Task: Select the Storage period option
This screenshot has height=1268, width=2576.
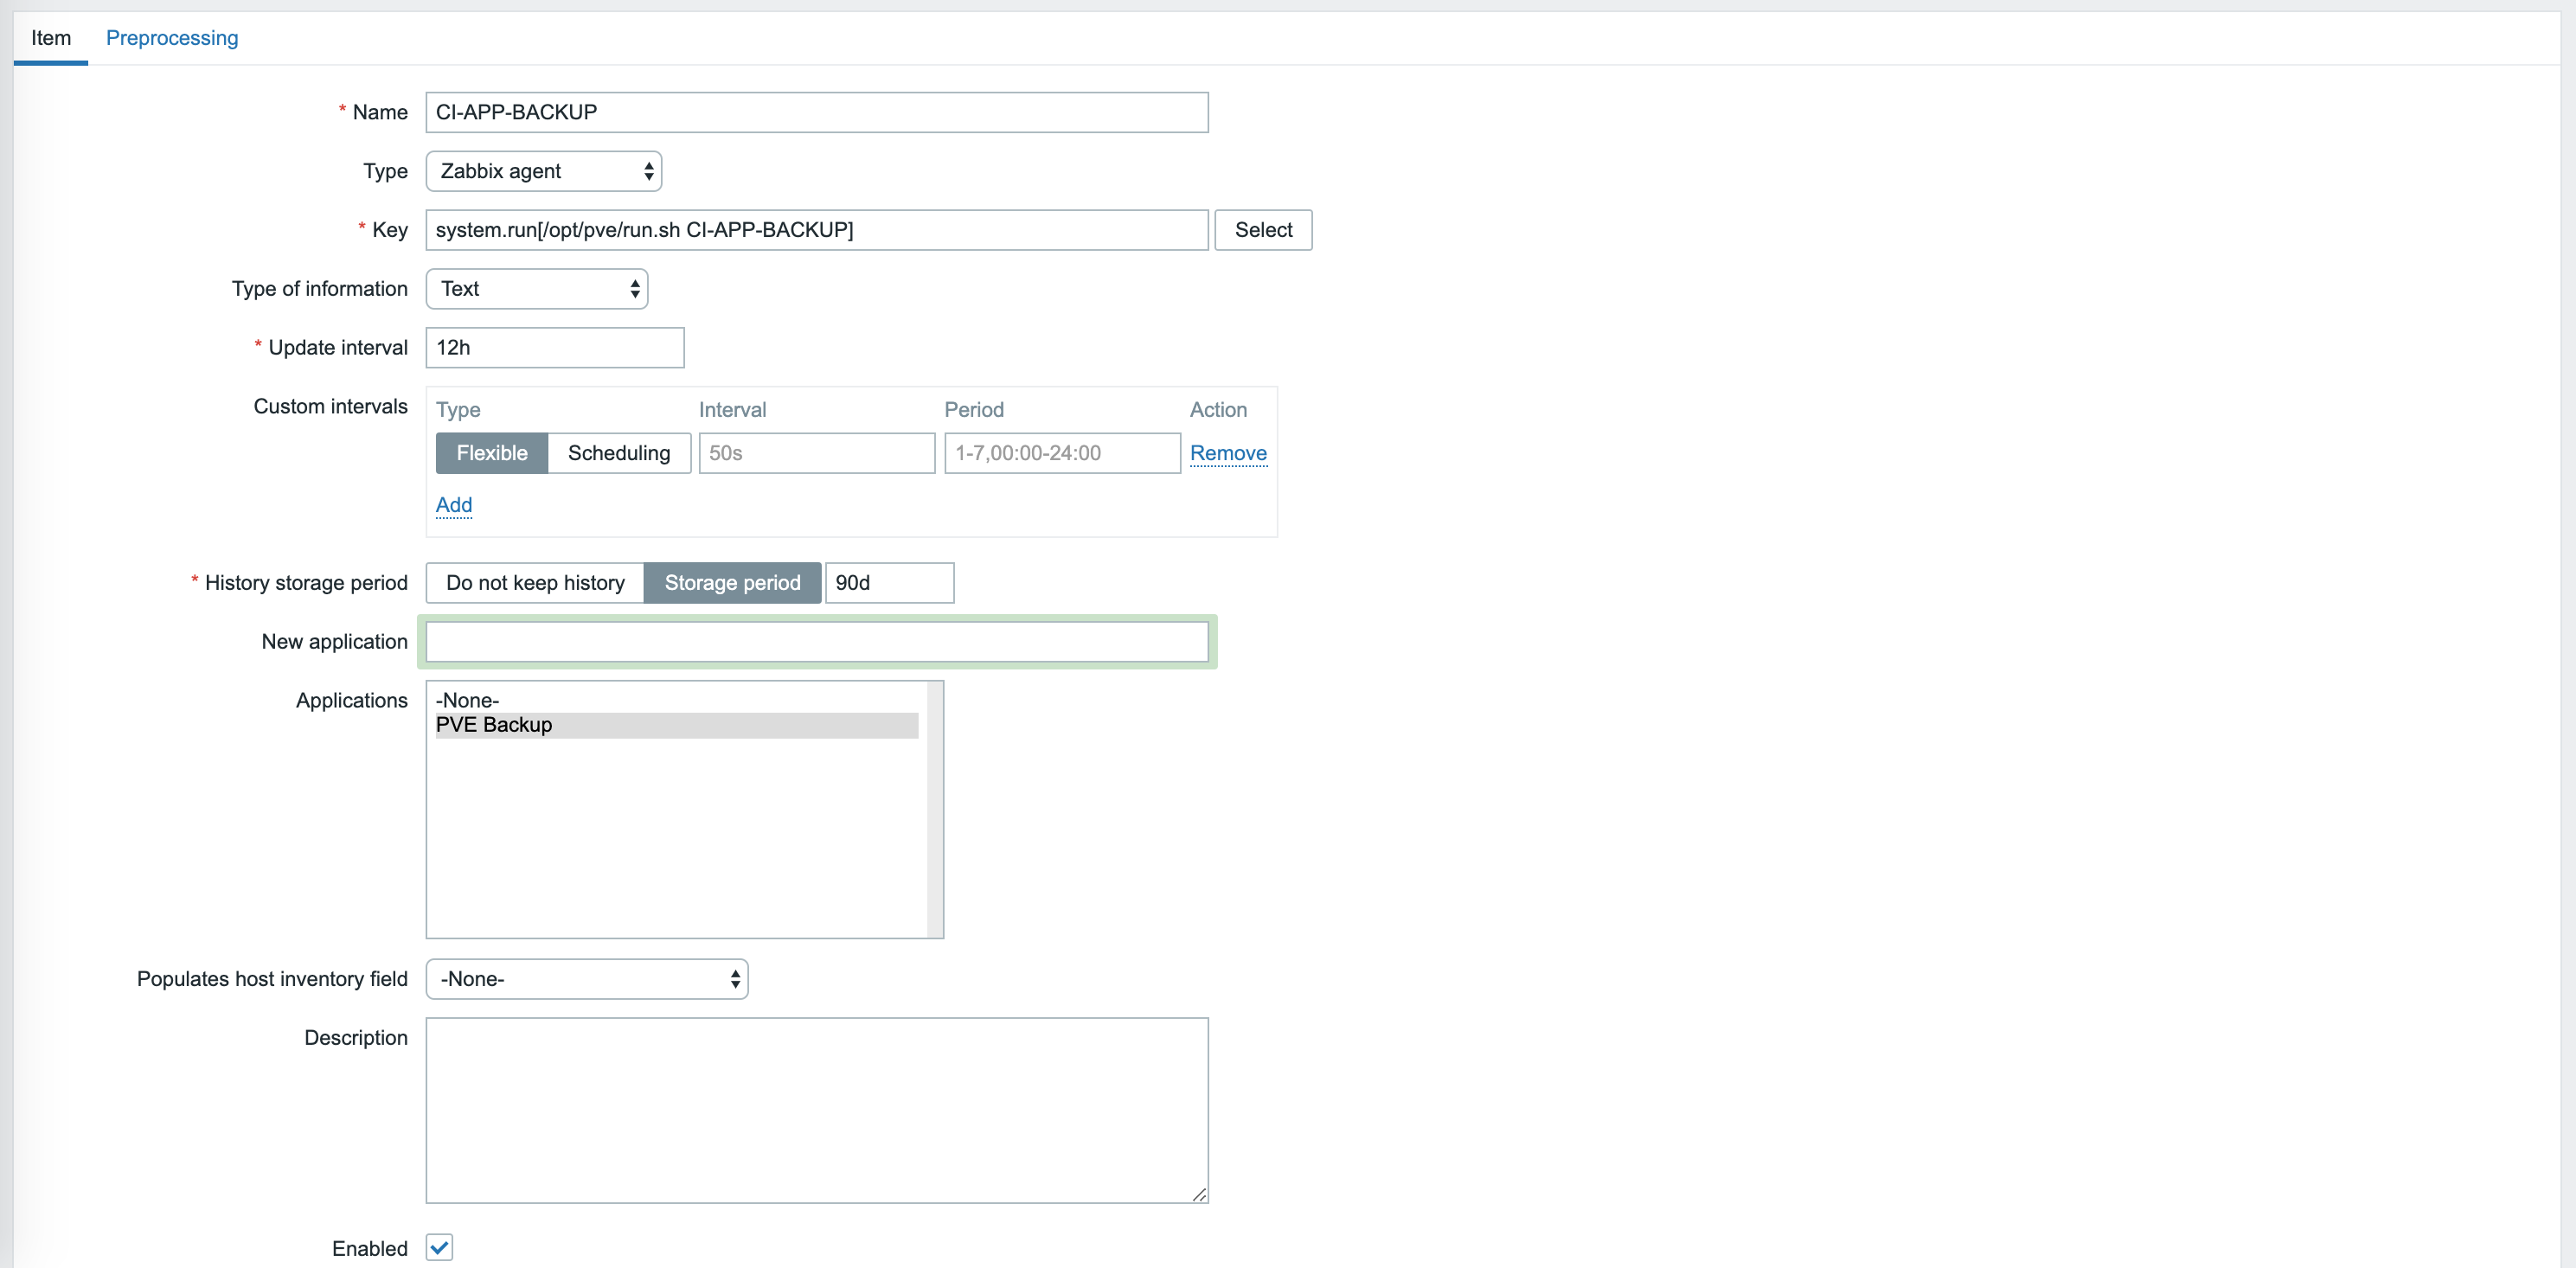Action: click(732, 583)
